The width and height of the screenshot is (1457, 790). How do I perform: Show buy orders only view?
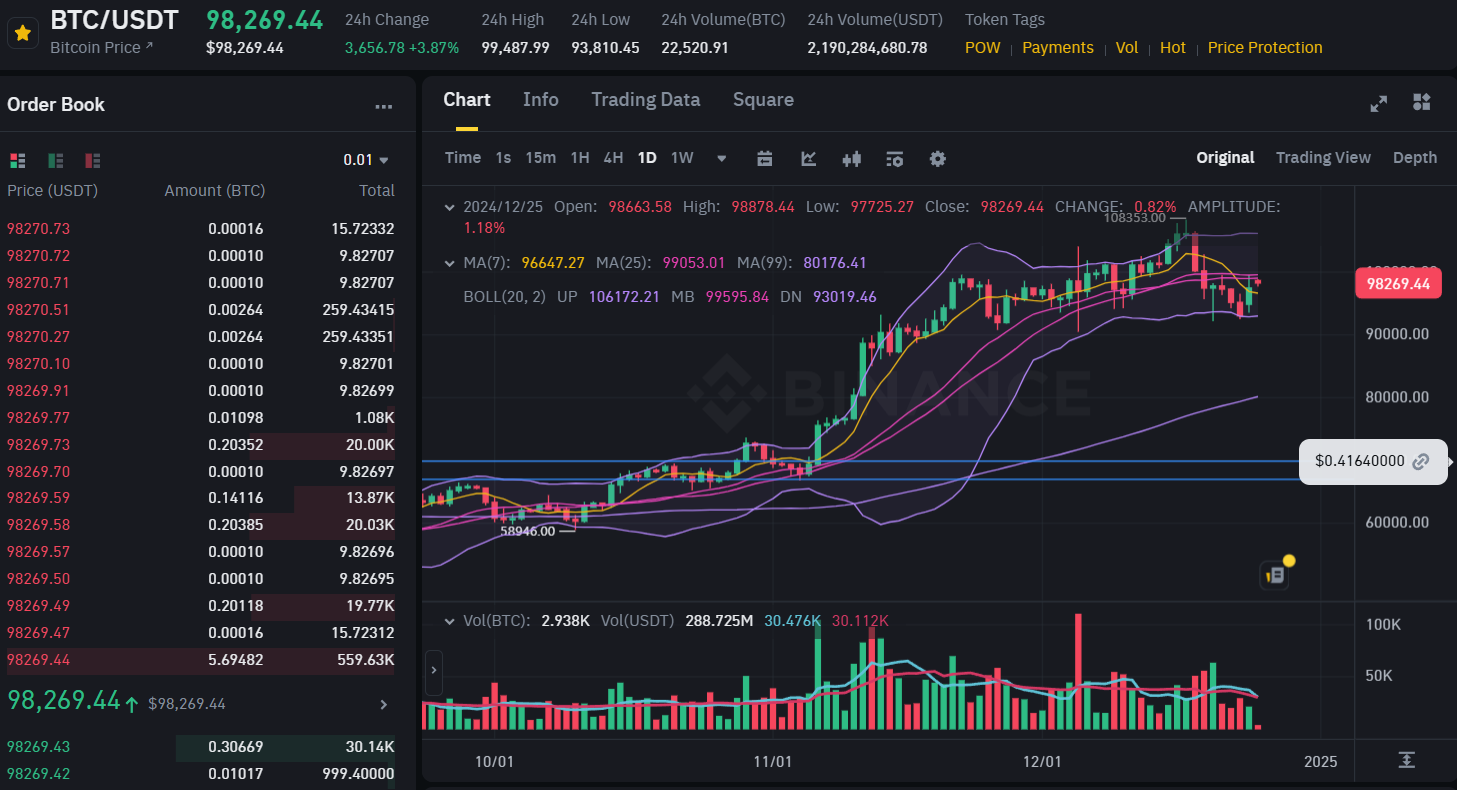point(55,160)
